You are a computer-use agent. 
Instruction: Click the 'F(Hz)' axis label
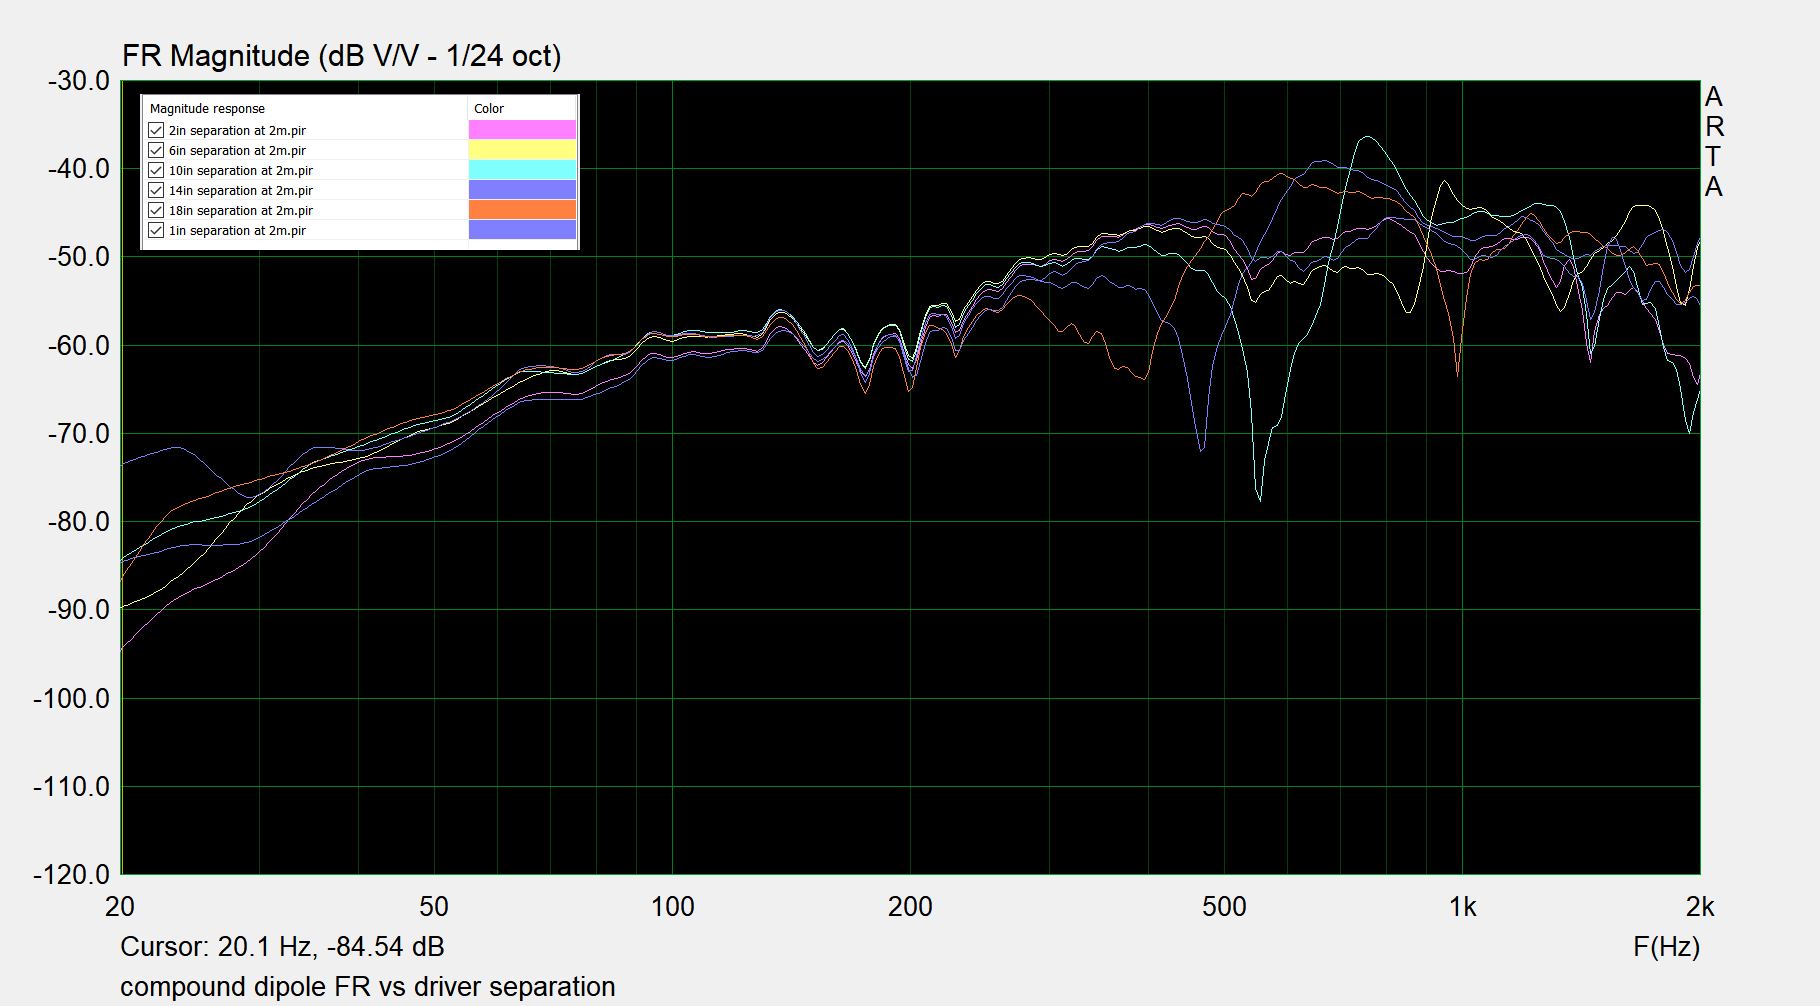pyautogui.click(x=1666, y=947)
